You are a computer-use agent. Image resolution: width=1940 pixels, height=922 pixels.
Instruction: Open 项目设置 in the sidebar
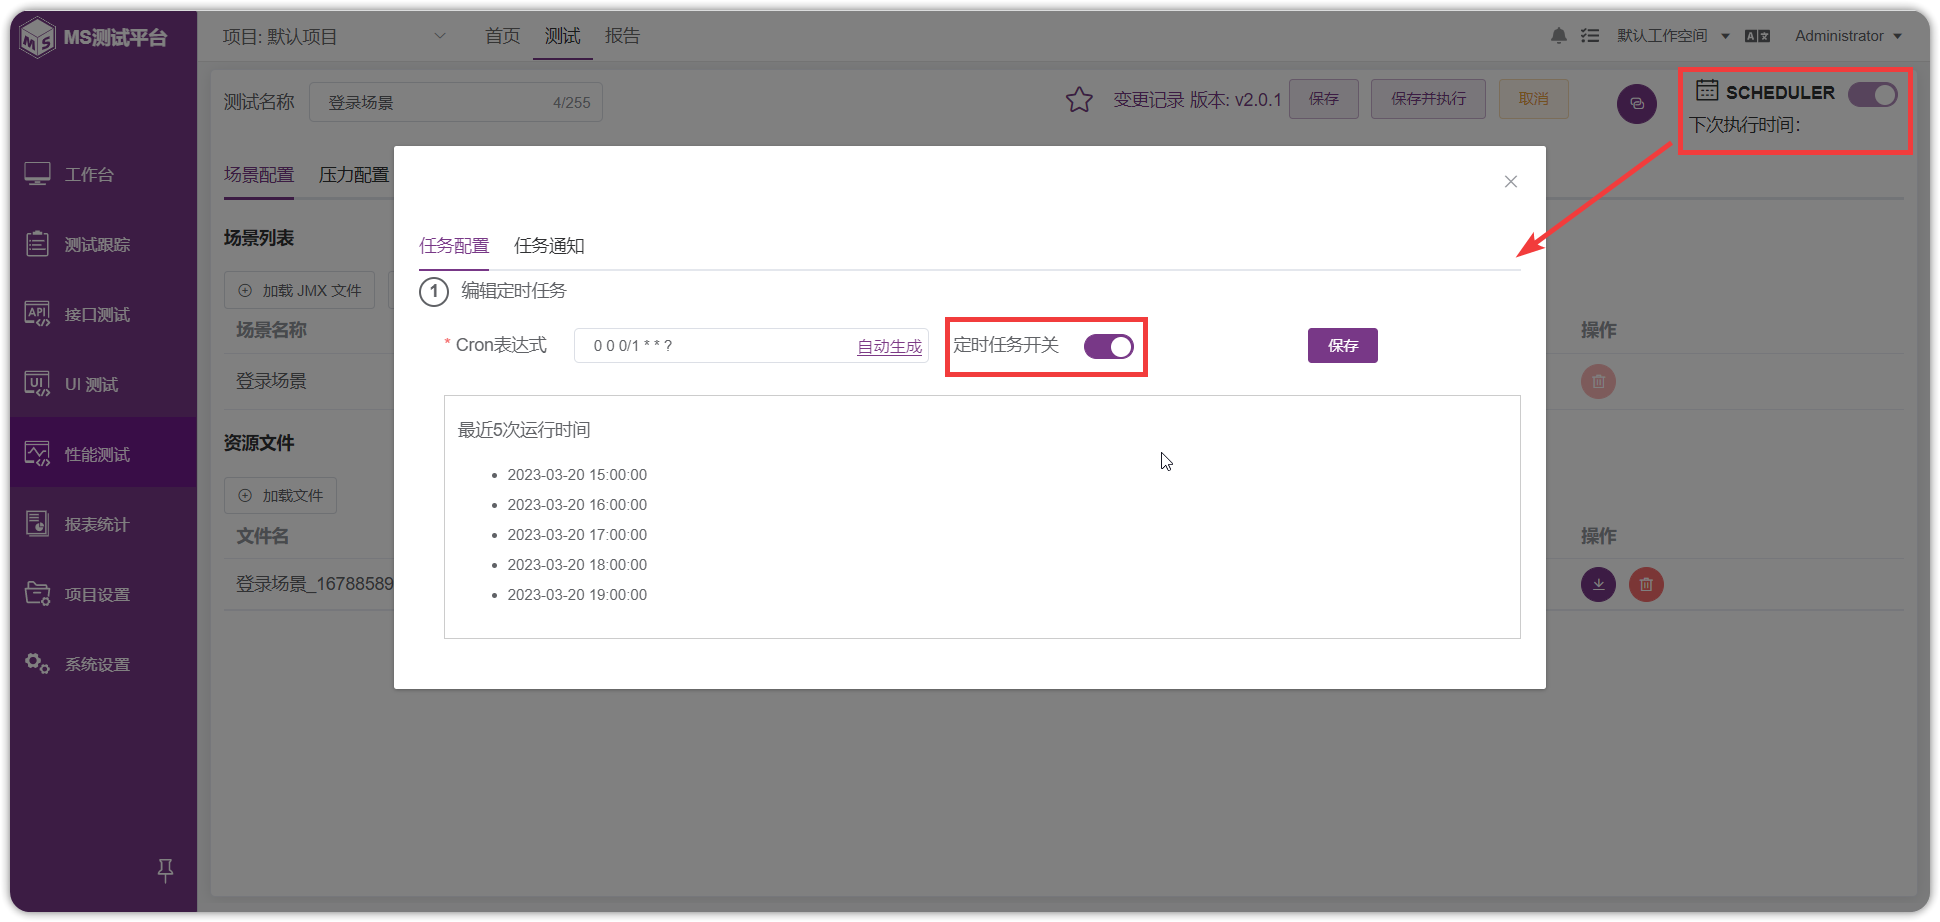[103, 594]
